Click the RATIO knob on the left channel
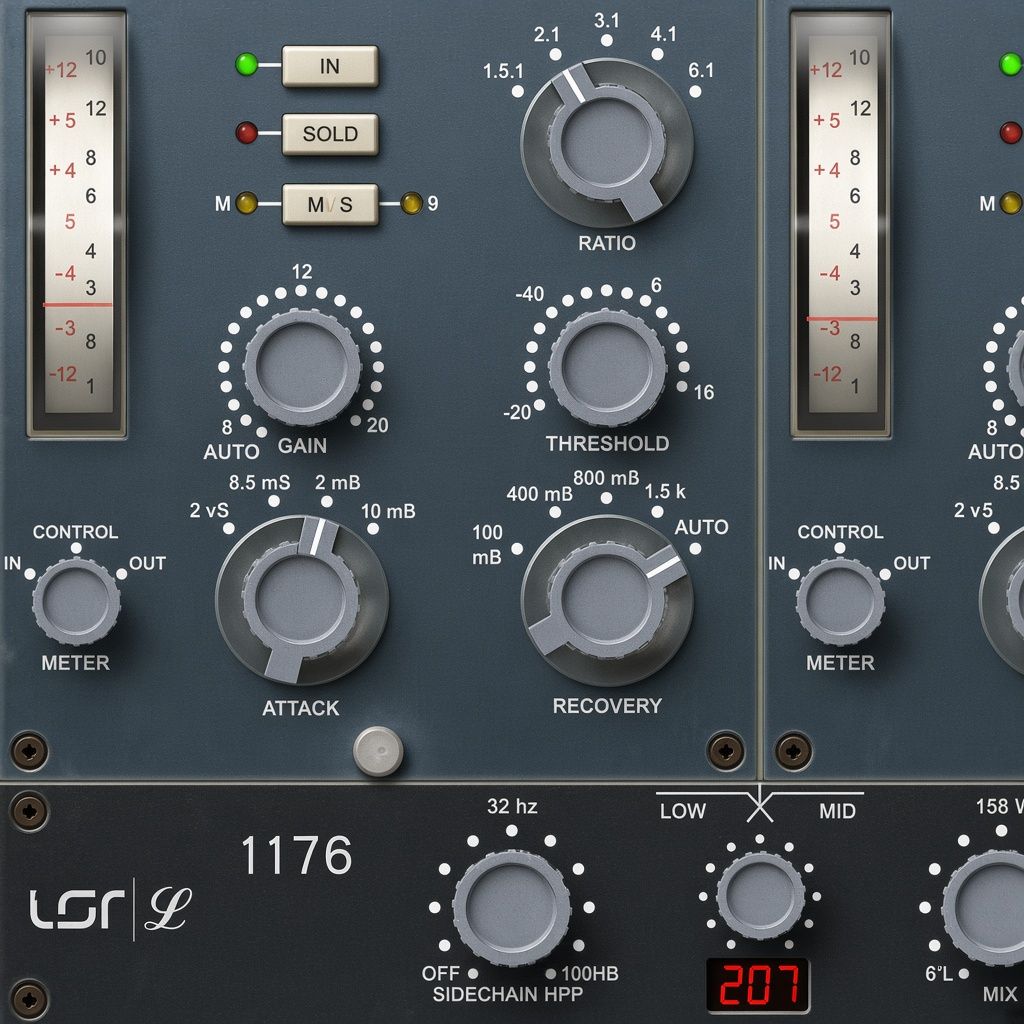 607,143
